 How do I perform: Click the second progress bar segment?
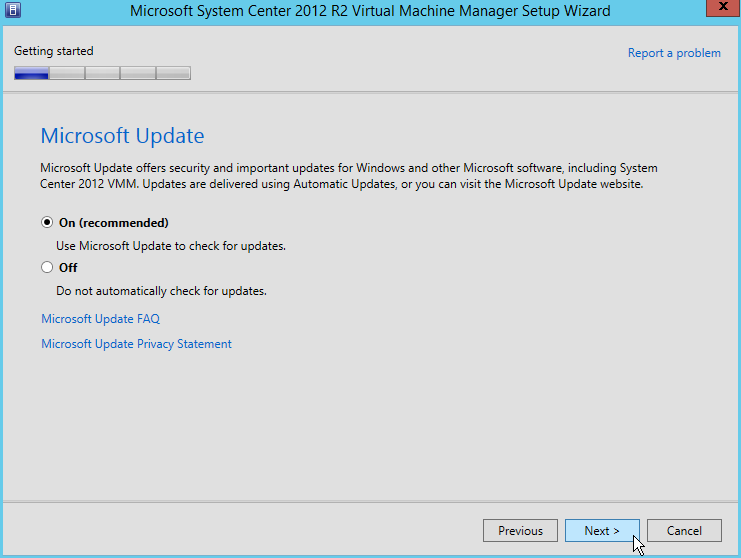click(x=67, y=73)
